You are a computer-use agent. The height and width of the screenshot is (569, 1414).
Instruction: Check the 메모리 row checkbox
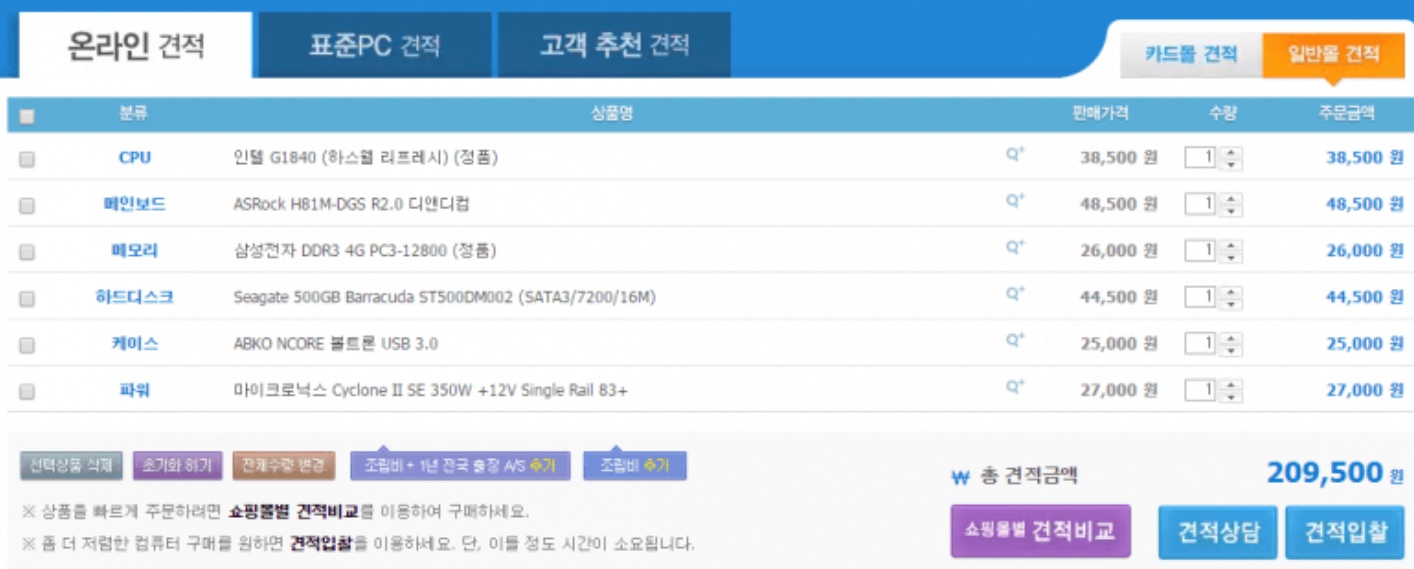tap(27, 252)
